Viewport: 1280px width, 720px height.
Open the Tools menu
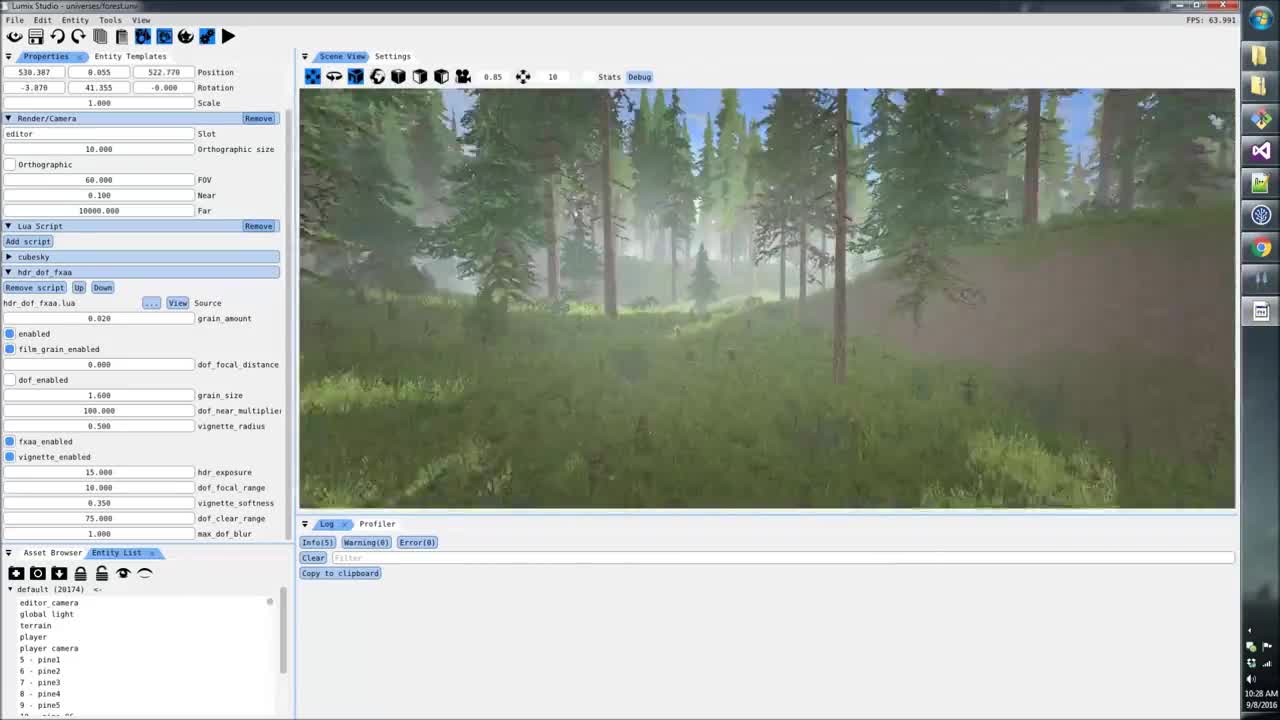click(110, 20)
